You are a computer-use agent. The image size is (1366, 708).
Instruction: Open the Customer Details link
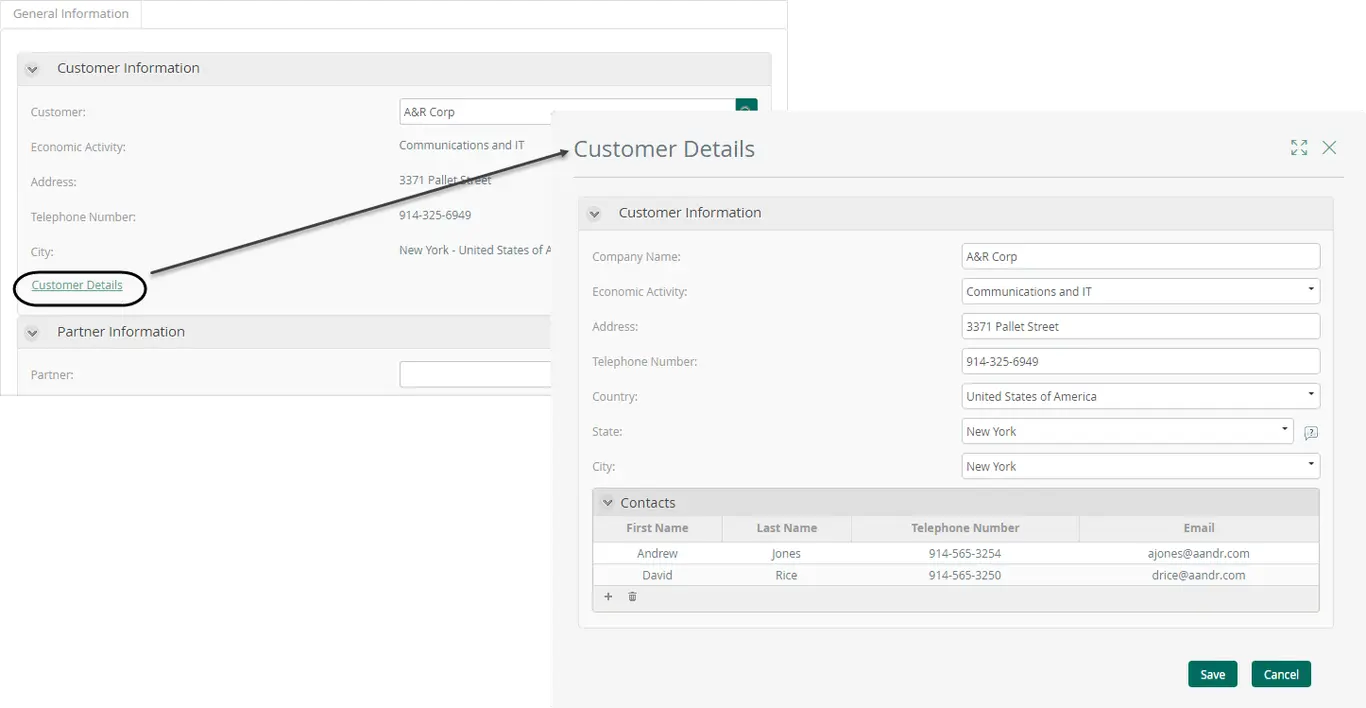pyautogui.click(x=77, y=285)
